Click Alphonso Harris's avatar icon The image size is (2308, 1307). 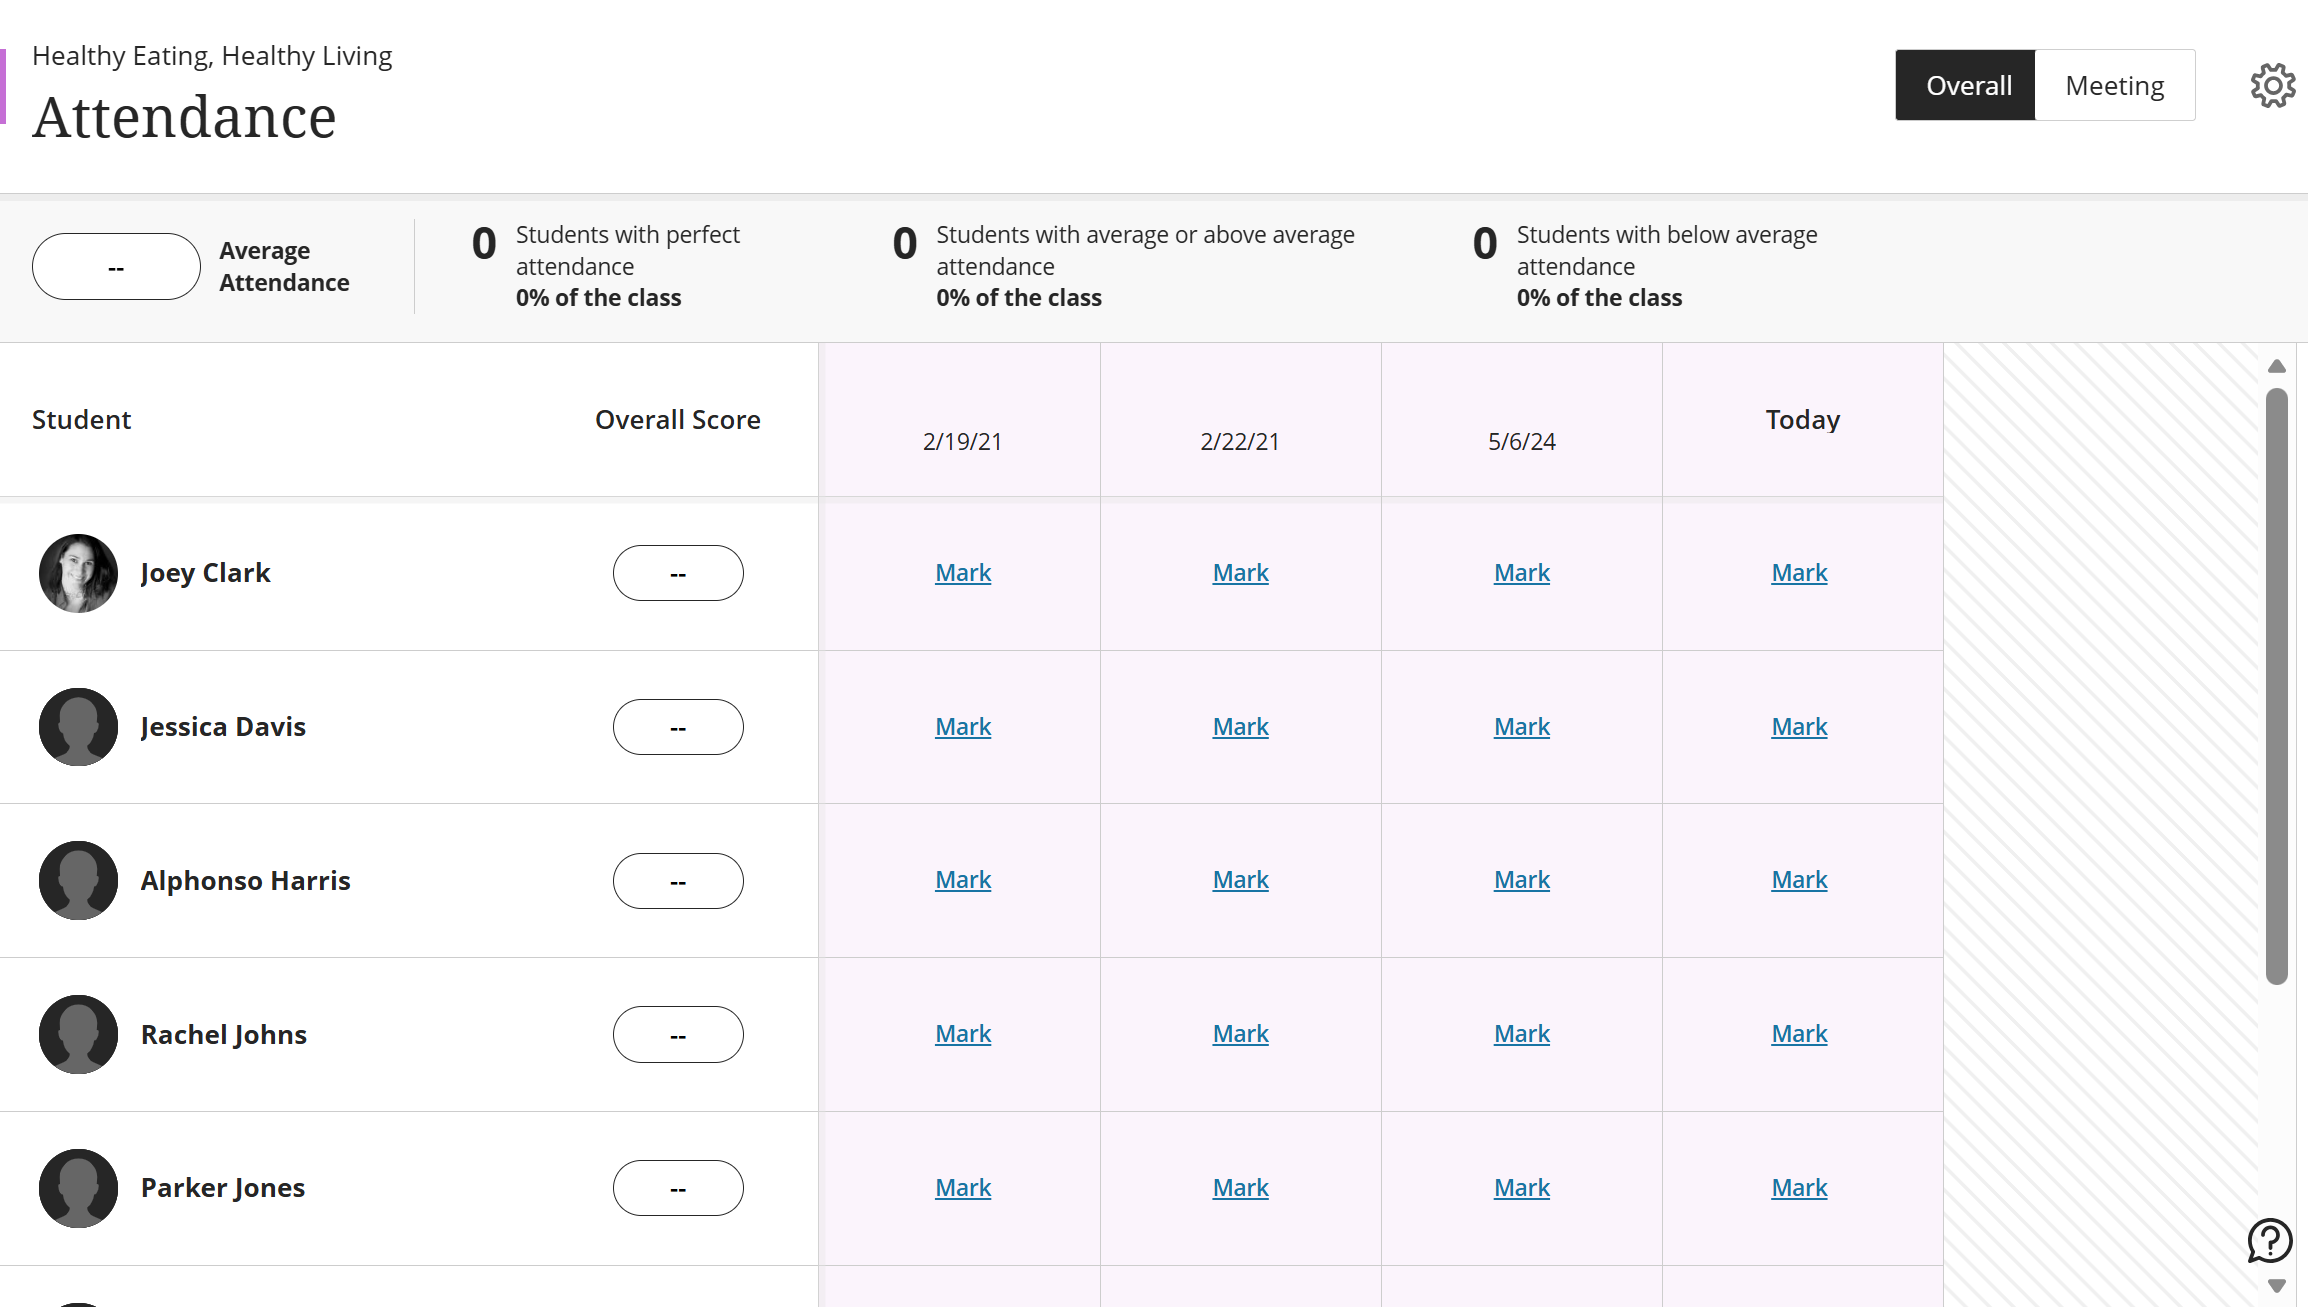pyautogui.click(x=78, y=881)
